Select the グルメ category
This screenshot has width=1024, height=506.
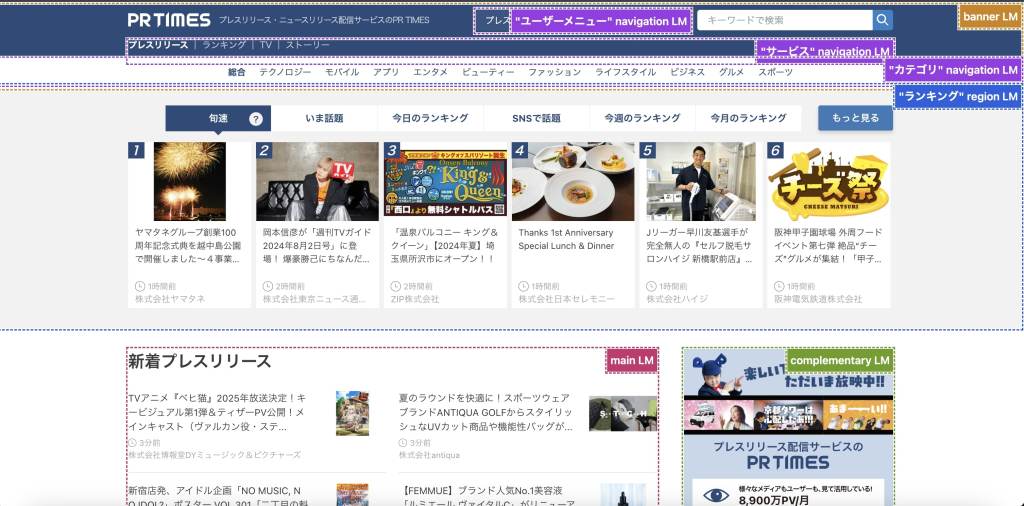point(731,72)
